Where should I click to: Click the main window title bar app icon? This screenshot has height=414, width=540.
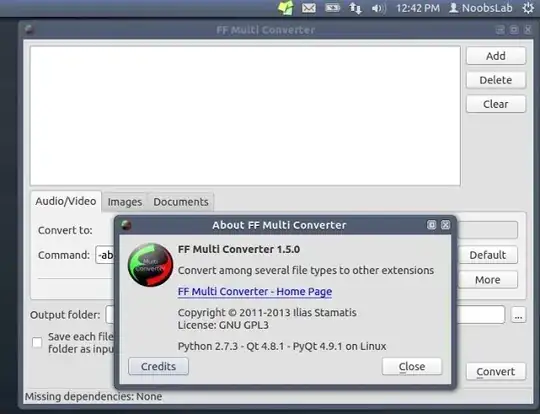pyautogui.click(x=29, y=30)
